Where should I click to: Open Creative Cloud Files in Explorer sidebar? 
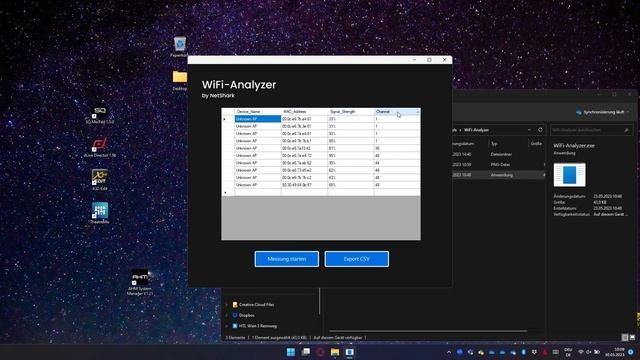point(256,304)
